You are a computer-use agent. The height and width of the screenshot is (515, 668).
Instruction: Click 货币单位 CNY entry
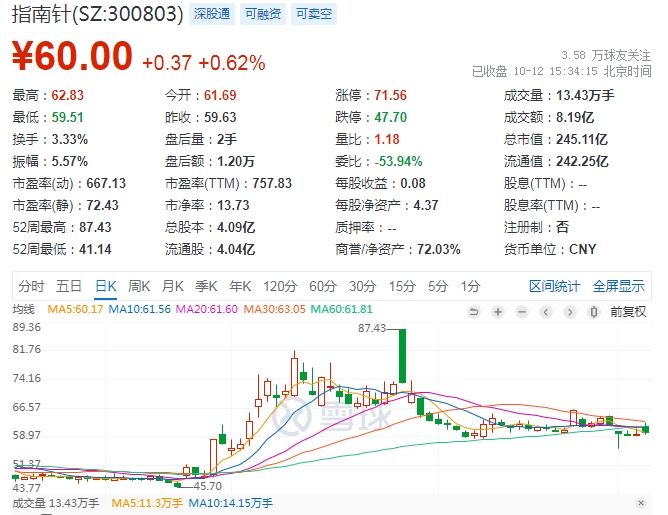pos(550,249)
